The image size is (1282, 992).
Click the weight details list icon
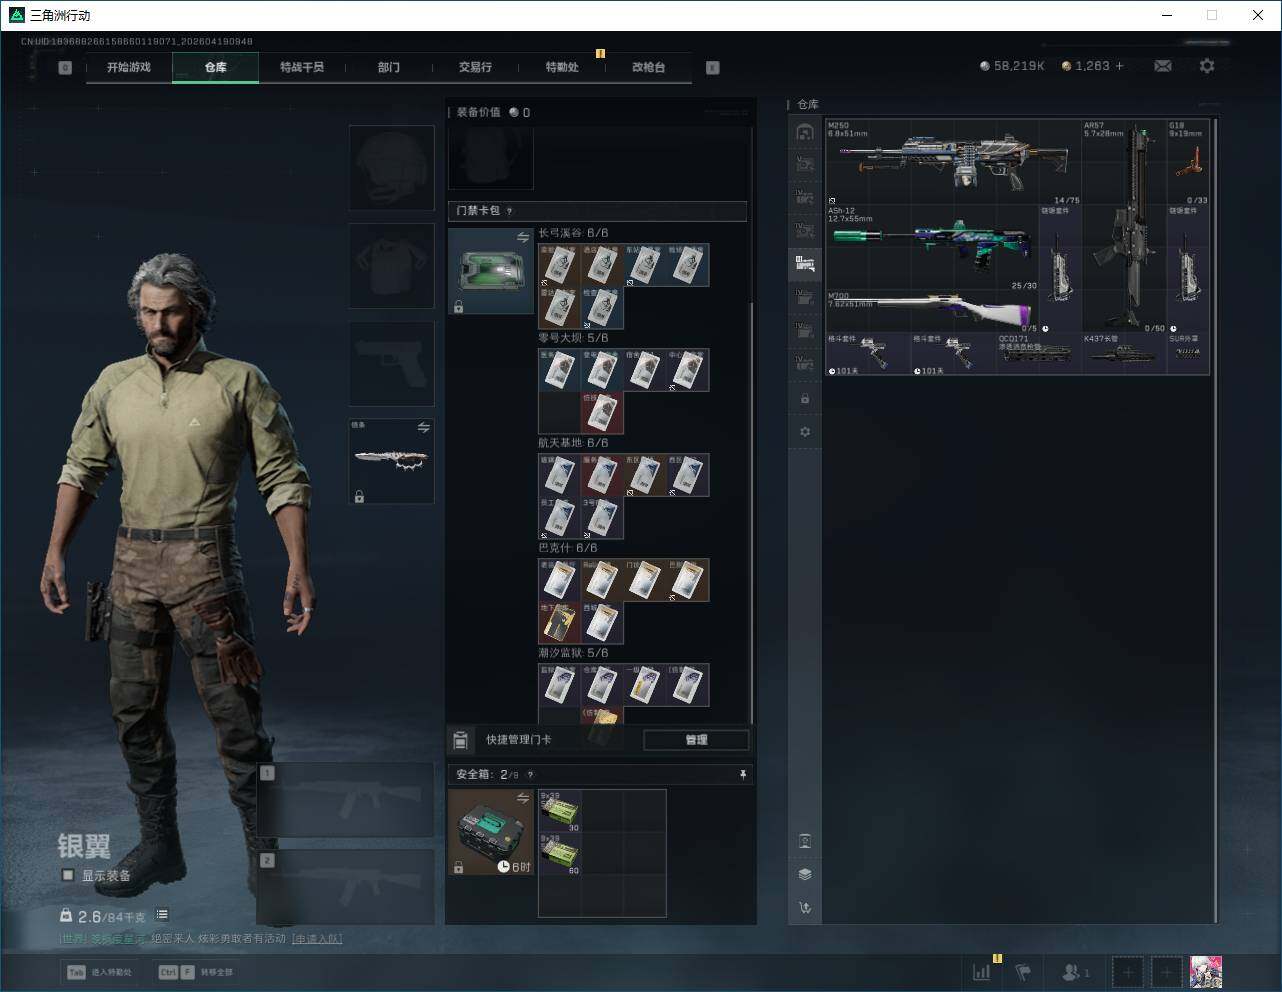[162, 915]
